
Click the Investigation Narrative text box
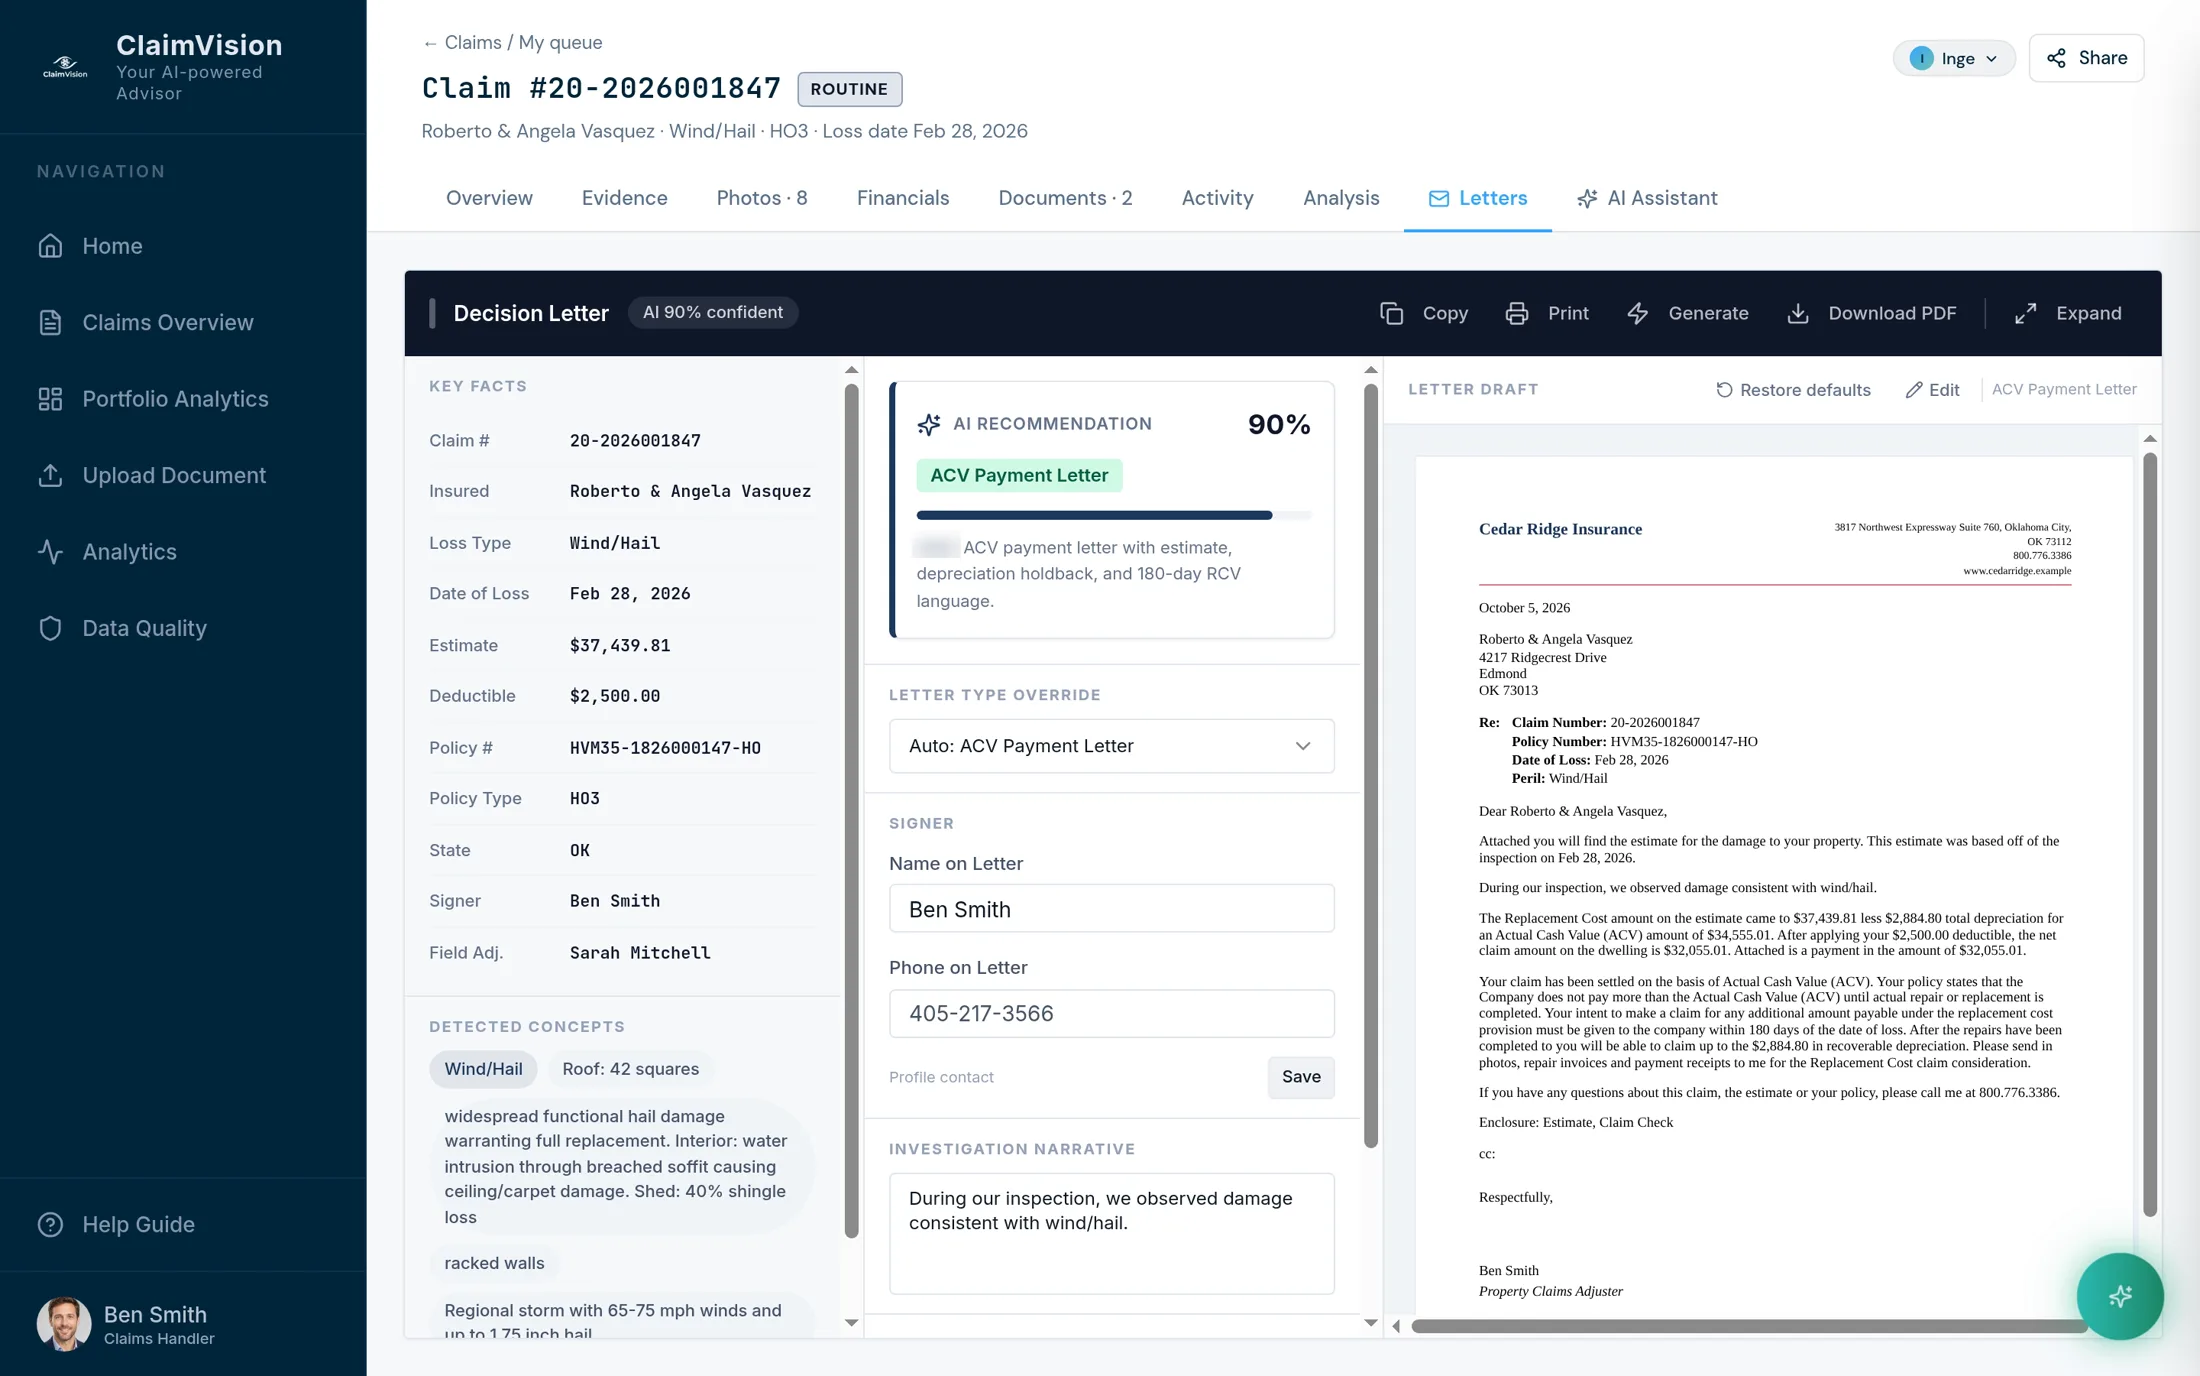1111,1234
